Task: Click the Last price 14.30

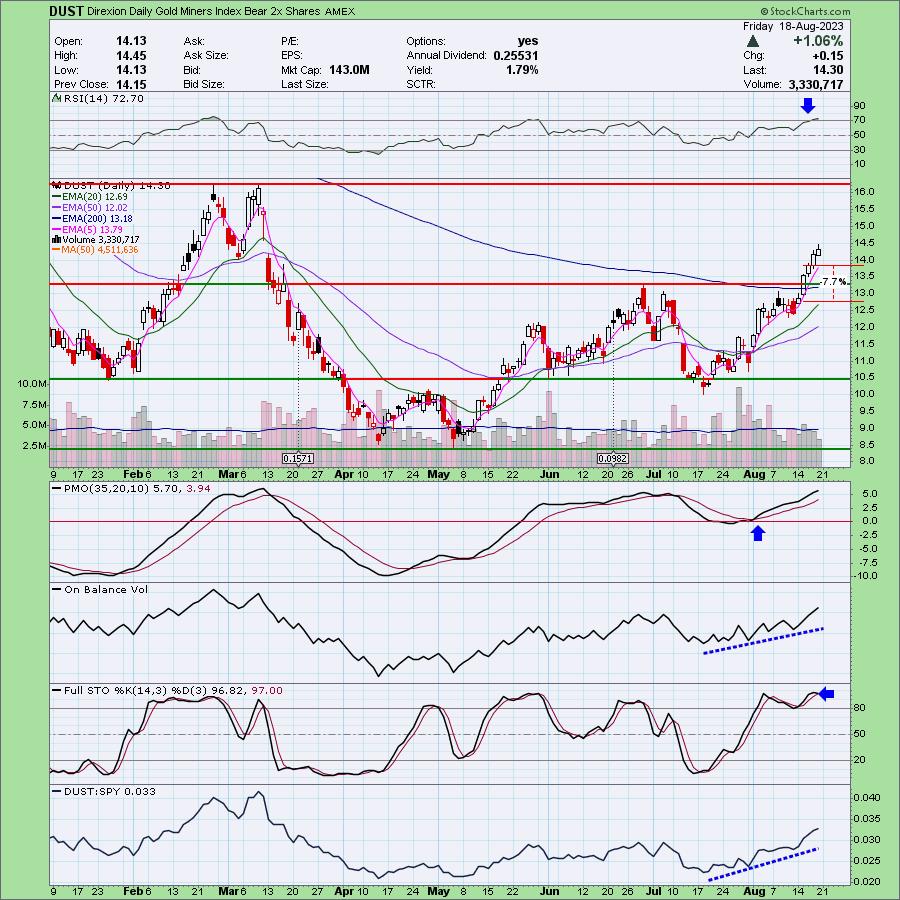Action: [x=828, y=70]
